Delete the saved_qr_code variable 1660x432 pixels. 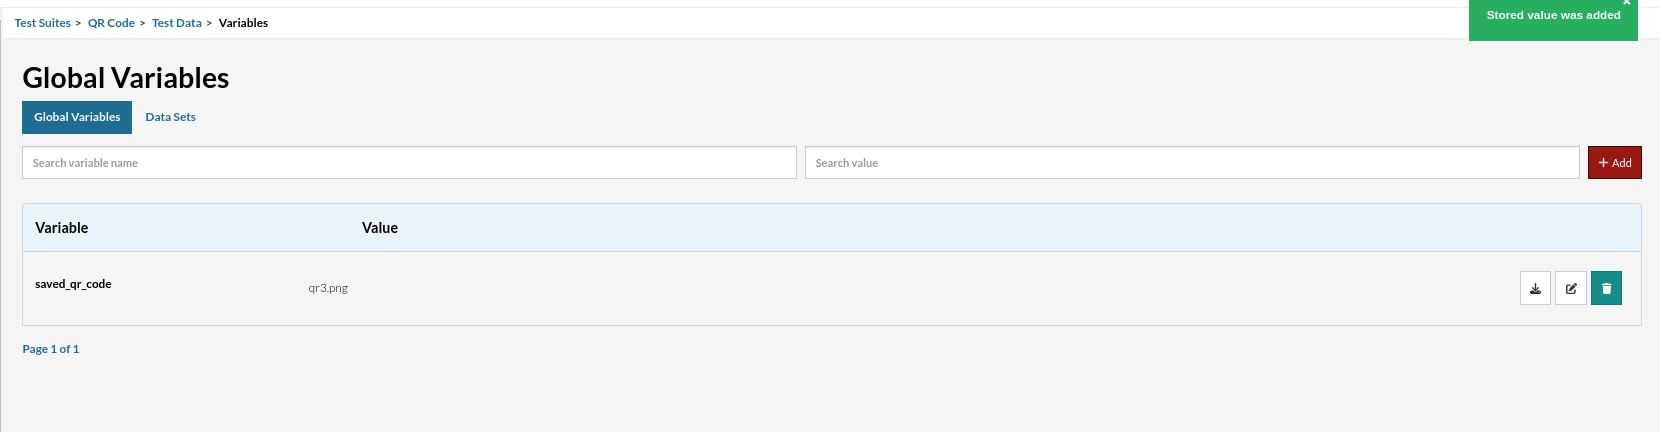click(x=1606, y=288)
